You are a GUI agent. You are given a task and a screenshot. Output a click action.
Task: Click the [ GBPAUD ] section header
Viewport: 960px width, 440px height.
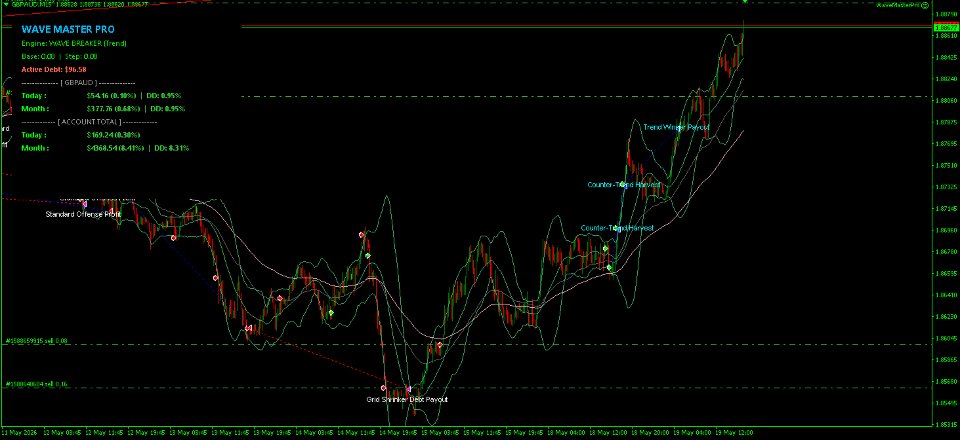78,83
